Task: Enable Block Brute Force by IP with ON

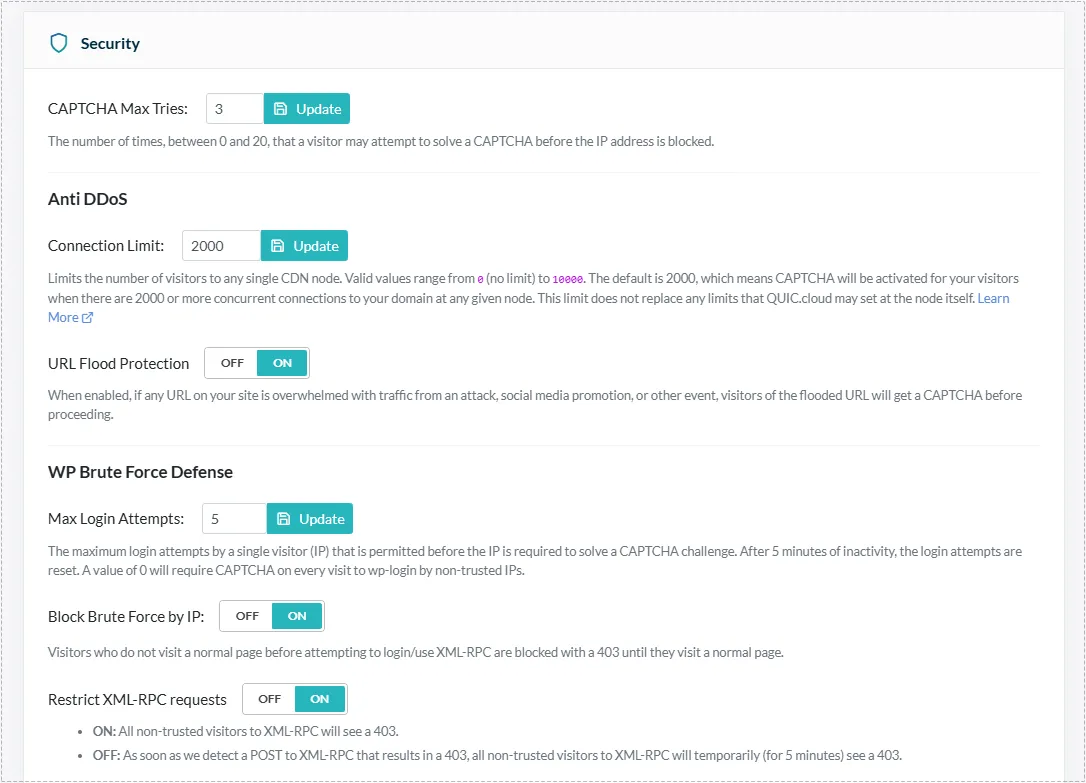Action: 297,616
